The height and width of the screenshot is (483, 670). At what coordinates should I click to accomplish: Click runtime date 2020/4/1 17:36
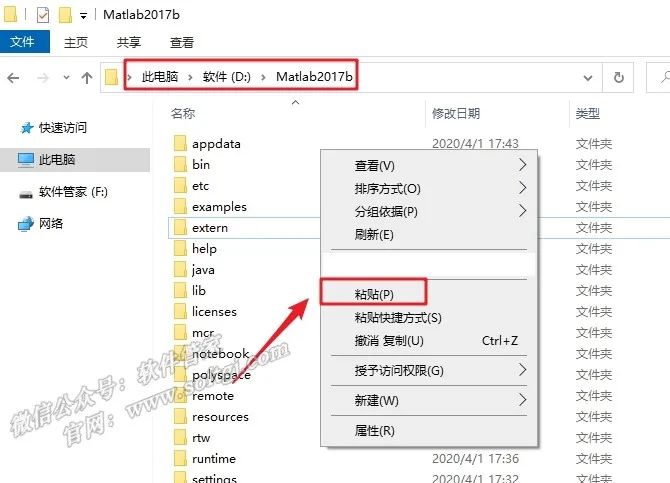pos(475,459)
